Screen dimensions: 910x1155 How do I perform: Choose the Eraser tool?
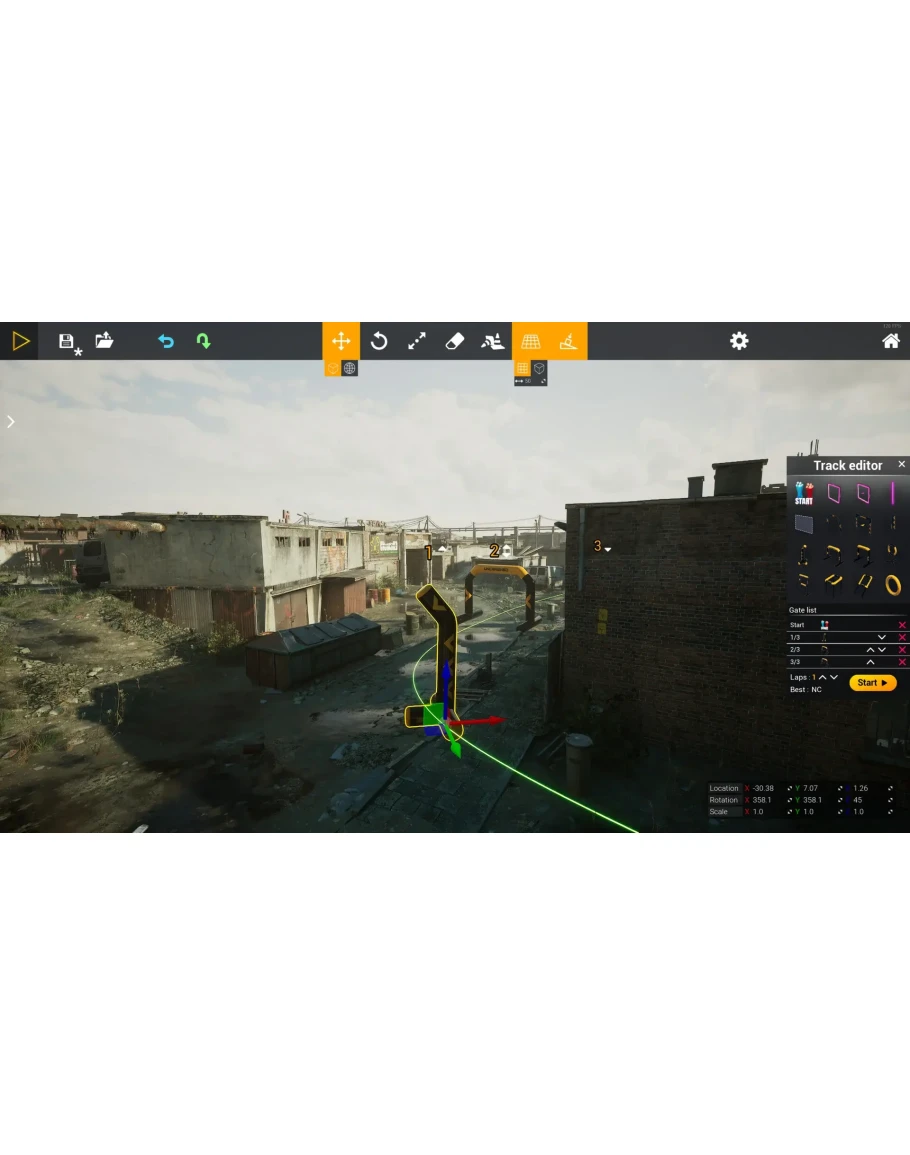[x=454, y=341]
